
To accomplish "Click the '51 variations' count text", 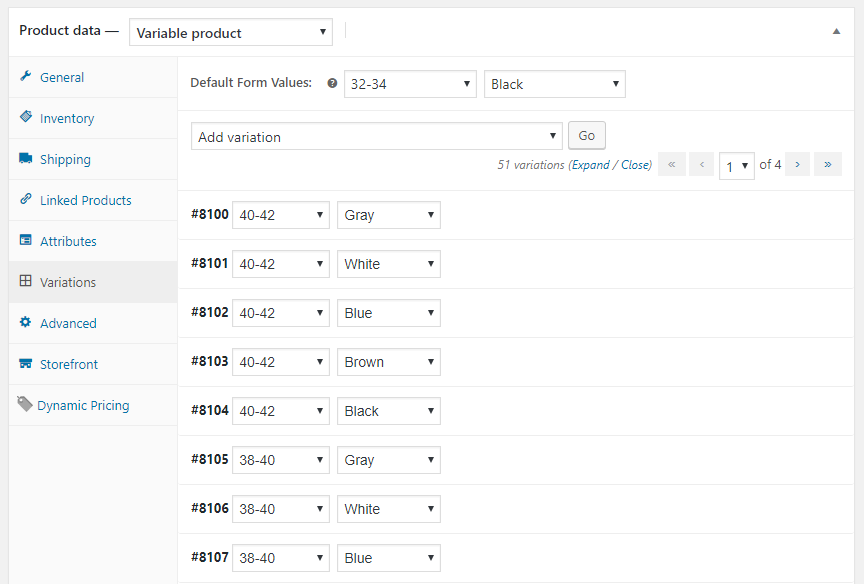I will coord(531,165).
